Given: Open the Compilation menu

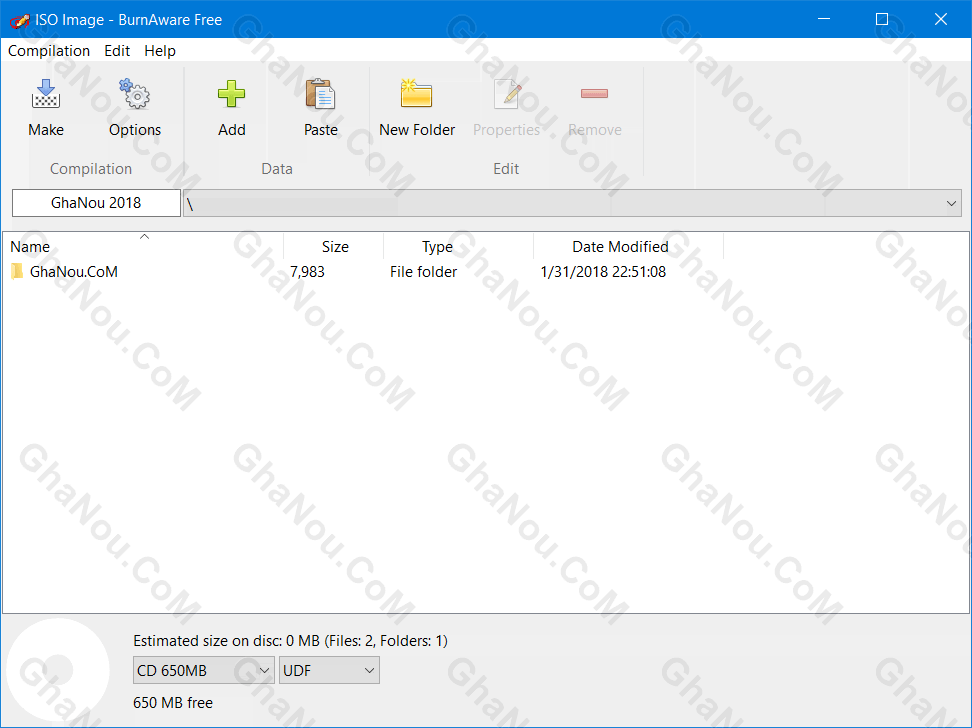Looking at the screenshot, I should tap(49, 51).
